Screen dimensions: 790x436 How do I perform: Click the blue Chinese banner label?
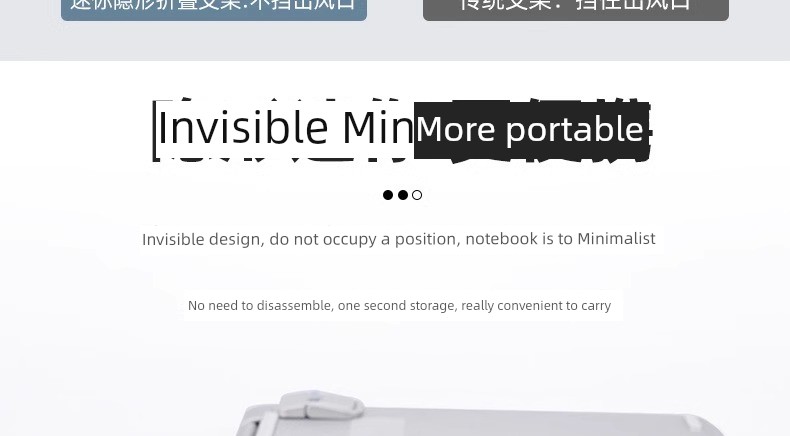click(214, 8)
